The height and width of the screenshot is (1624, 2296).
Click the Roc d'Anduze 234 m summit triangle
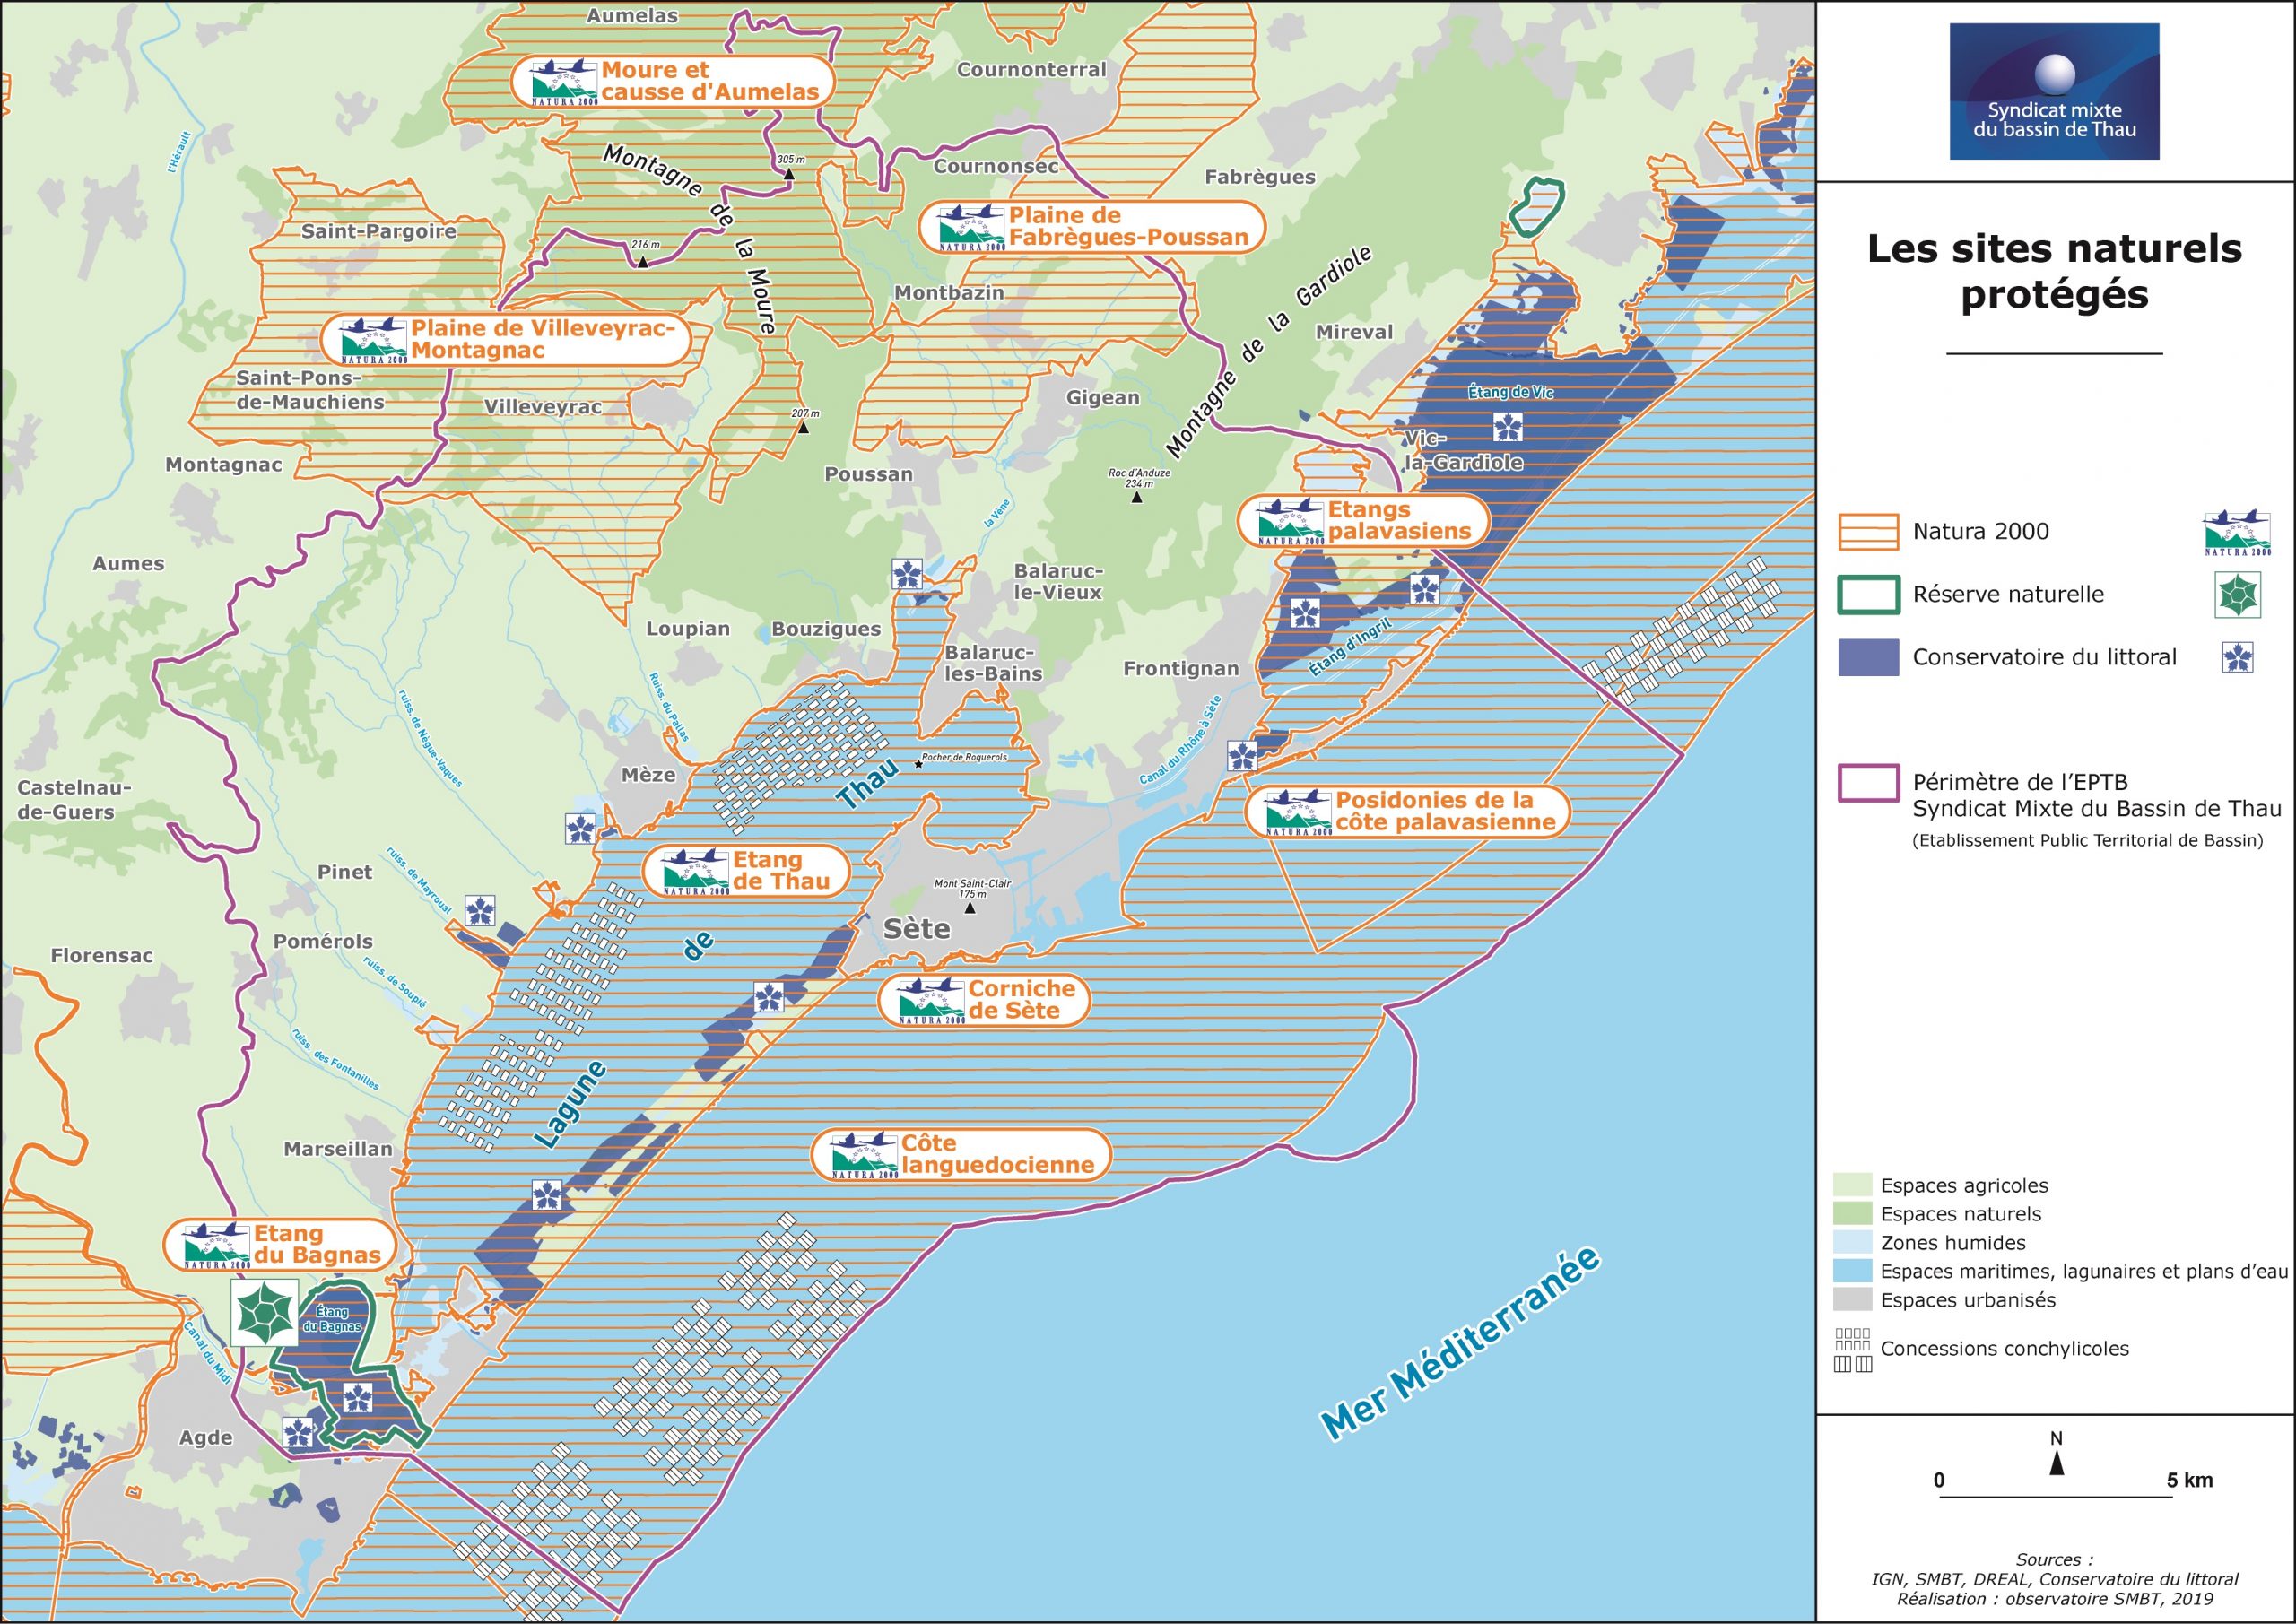coord(1136,496)
